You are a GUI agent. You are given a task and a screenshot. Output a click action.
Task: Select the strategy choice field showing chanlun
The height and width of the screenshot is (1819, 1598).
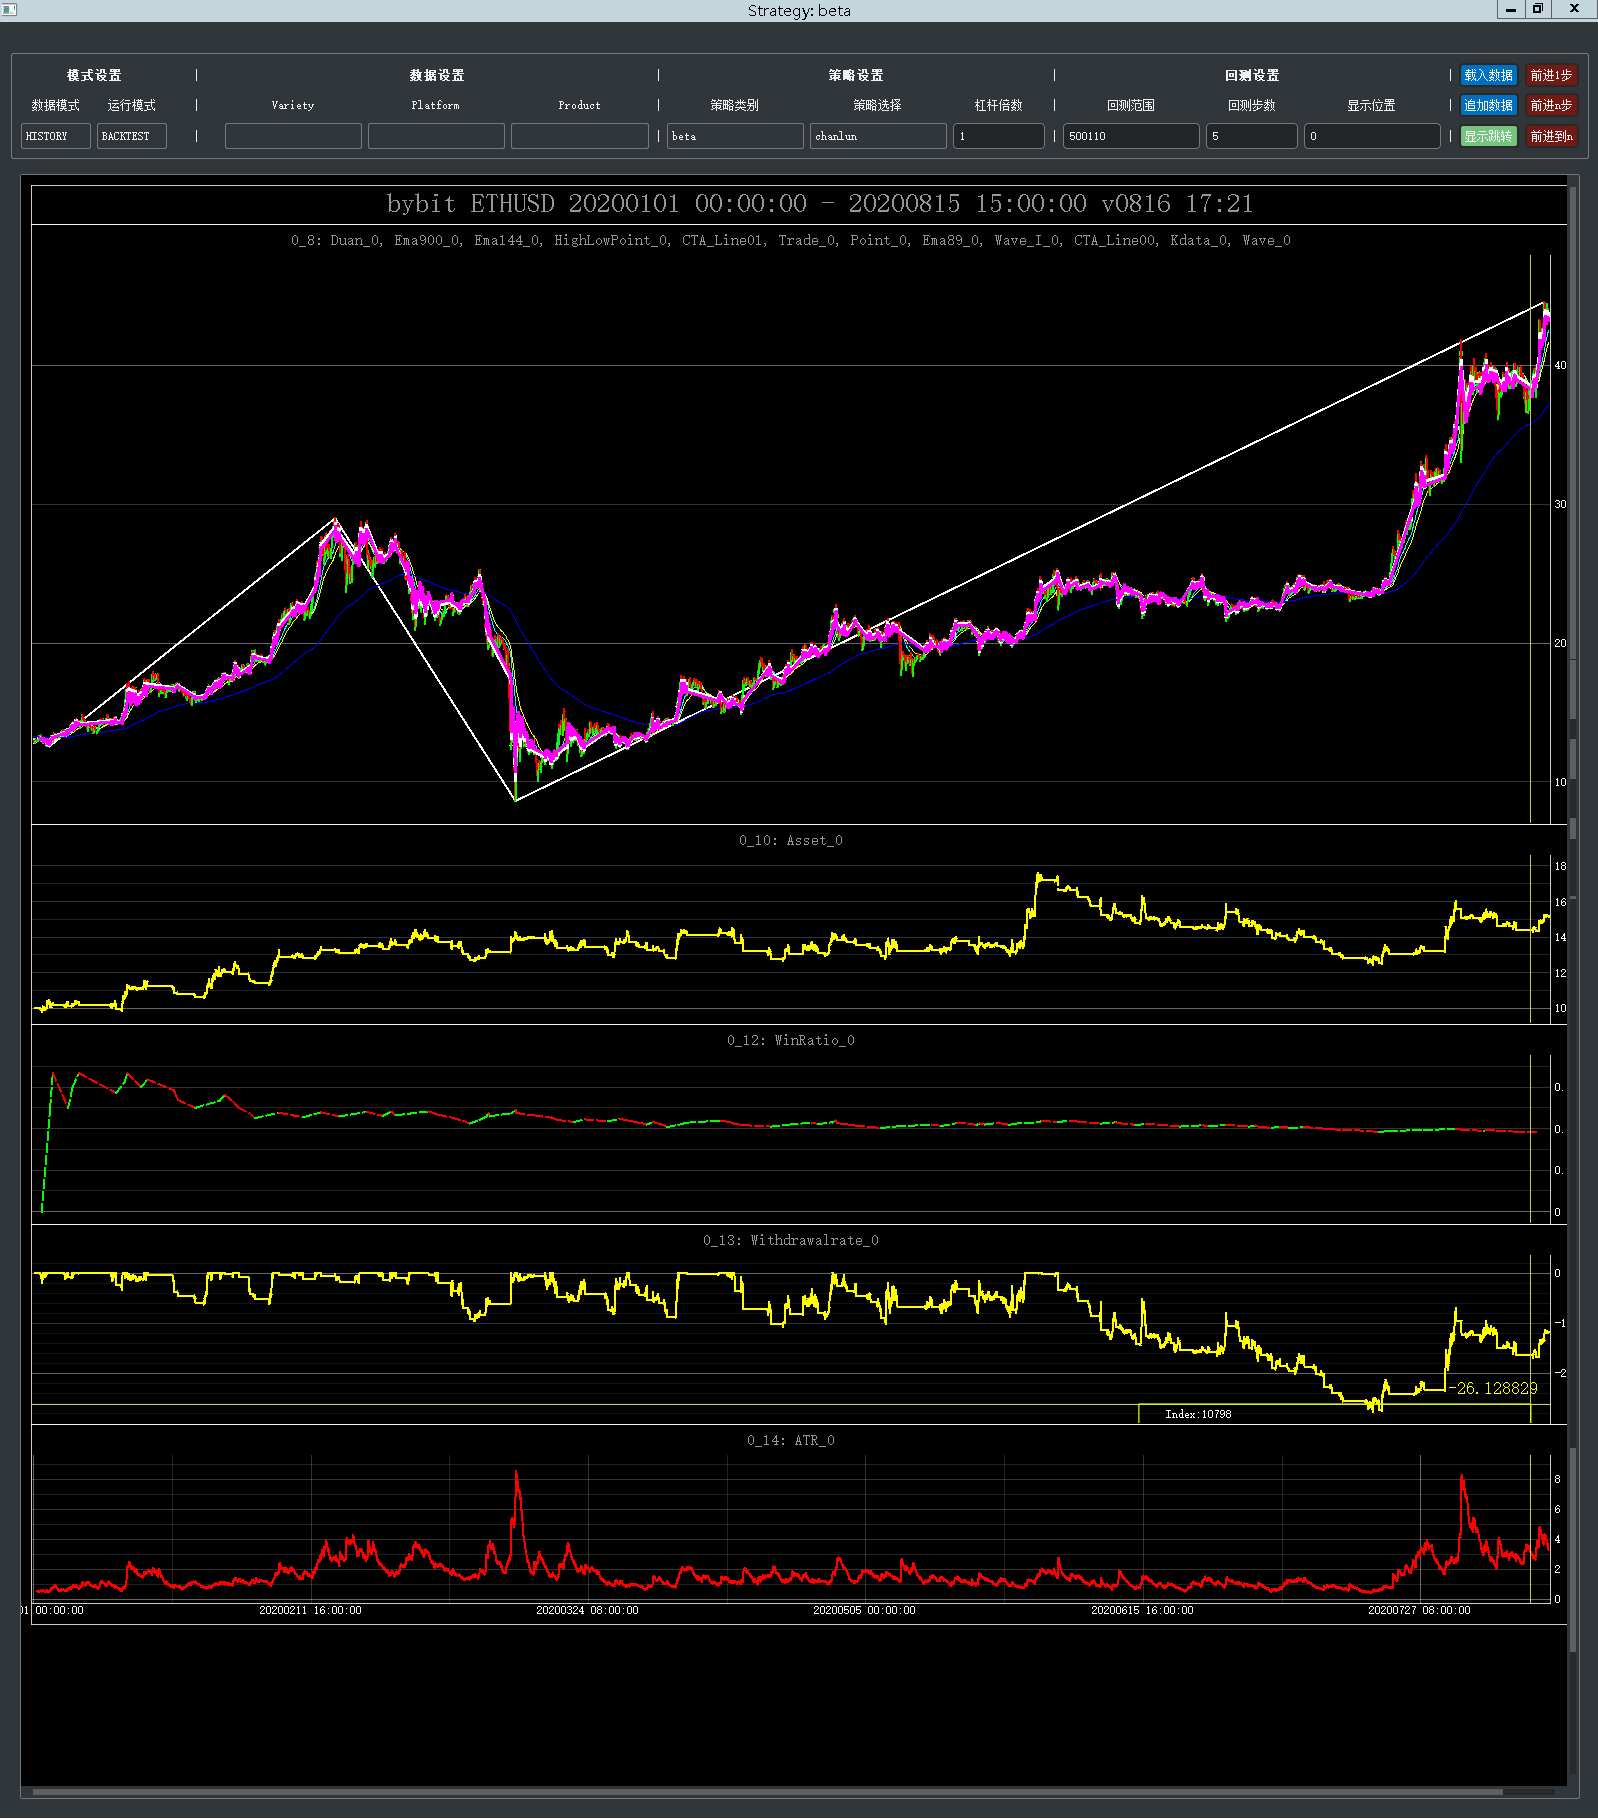878,136
